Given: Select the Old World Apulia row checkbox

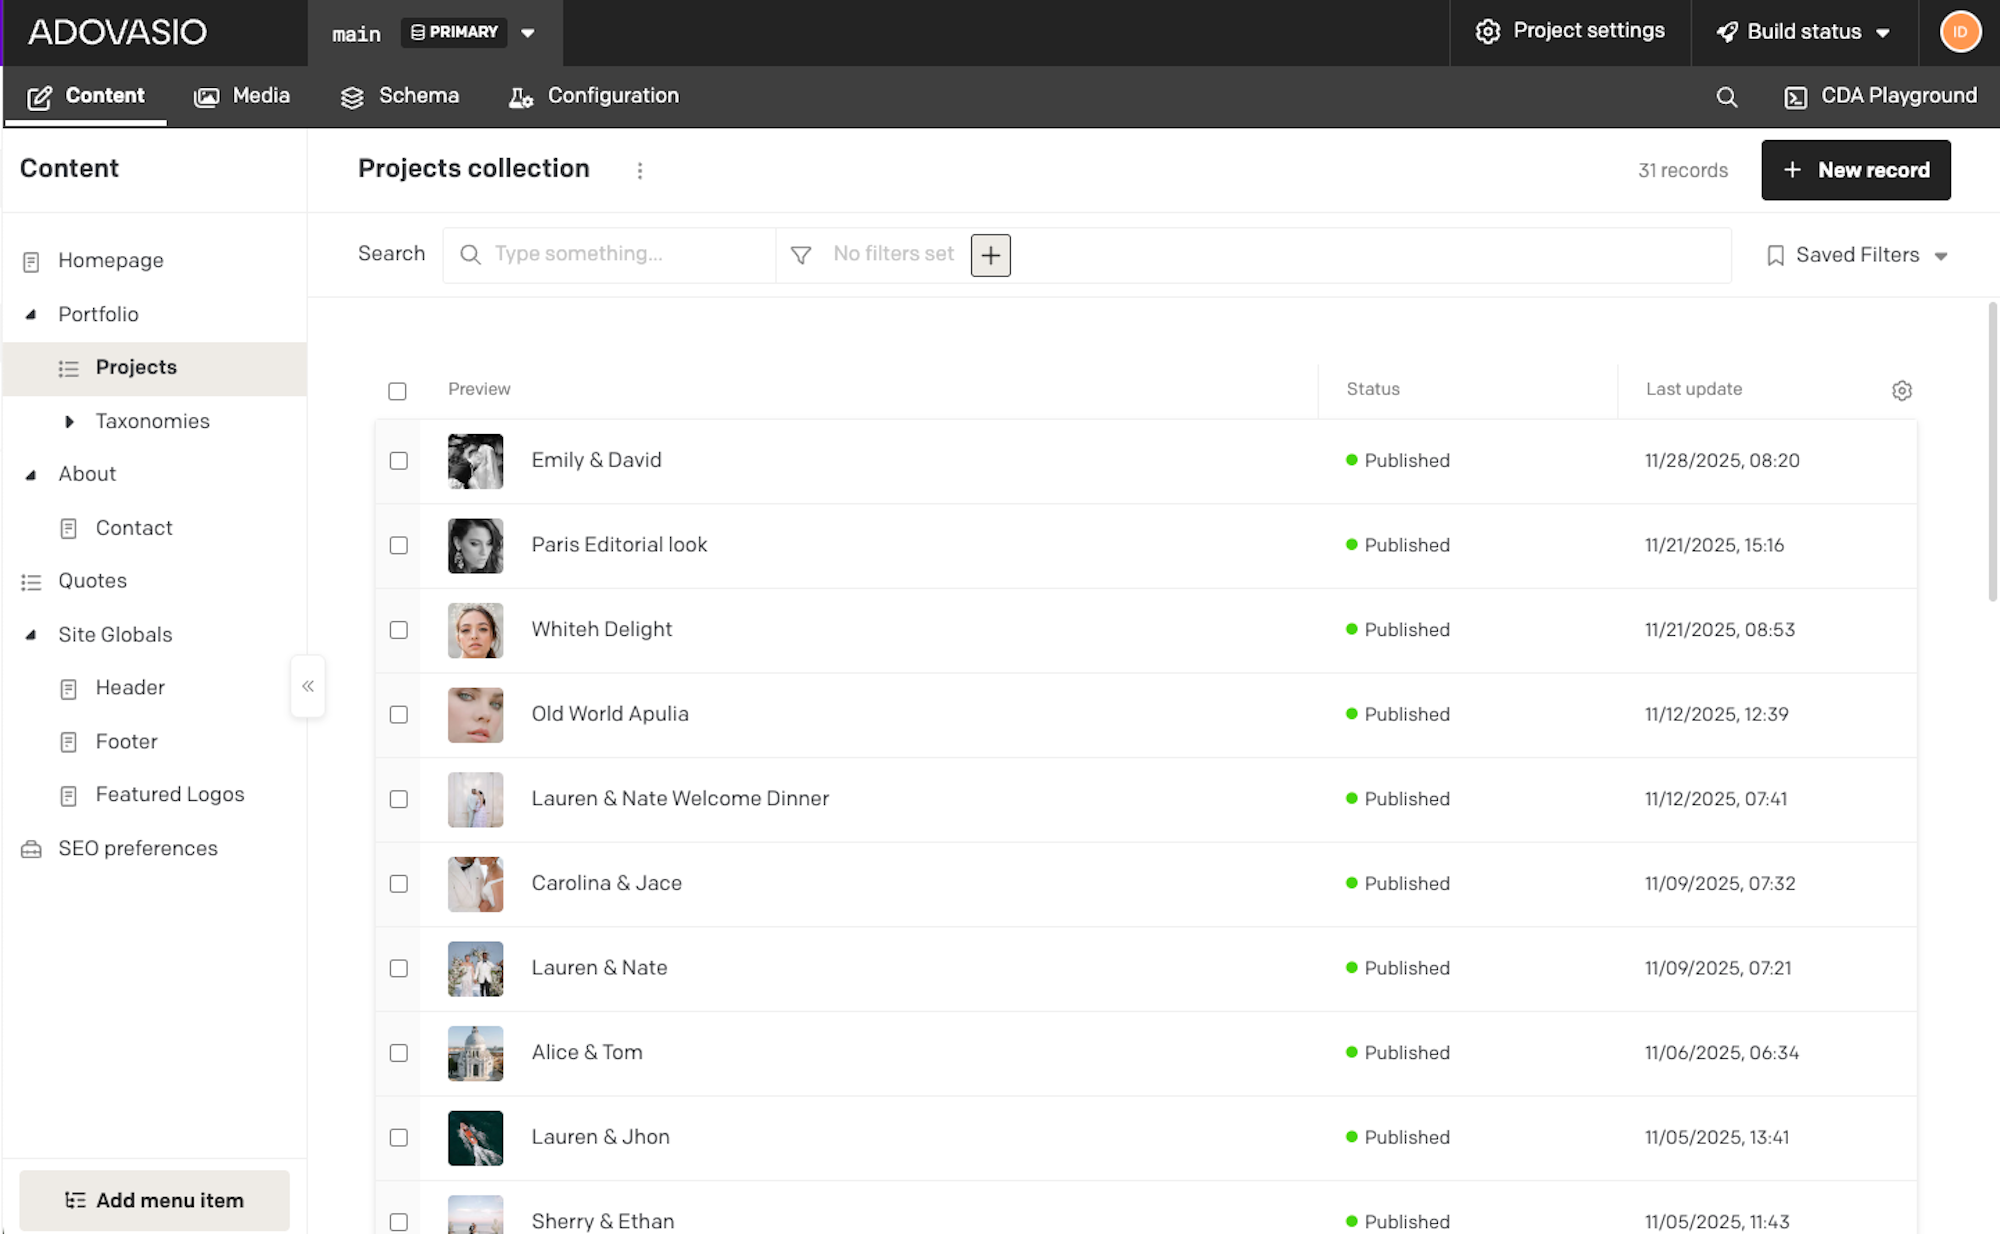Looking at the screenshot, I should pos(398,715).
